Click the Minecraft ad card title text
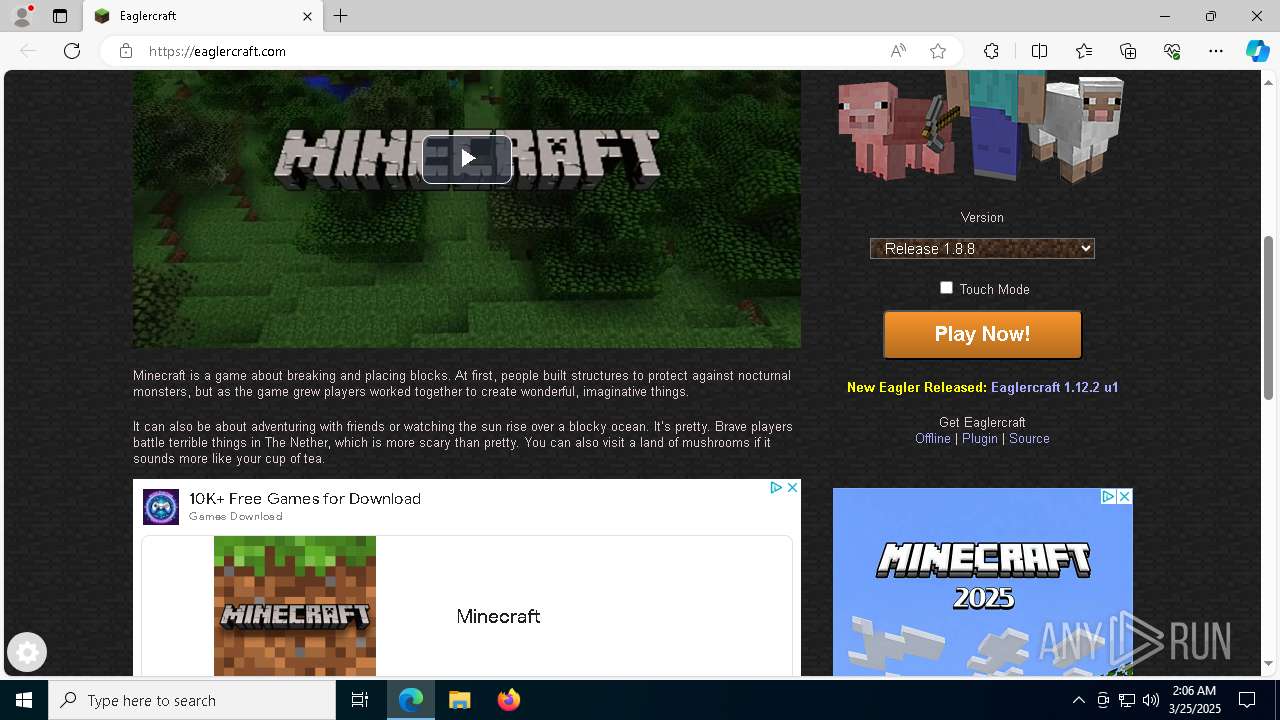1280x720 pixels. 498,616
